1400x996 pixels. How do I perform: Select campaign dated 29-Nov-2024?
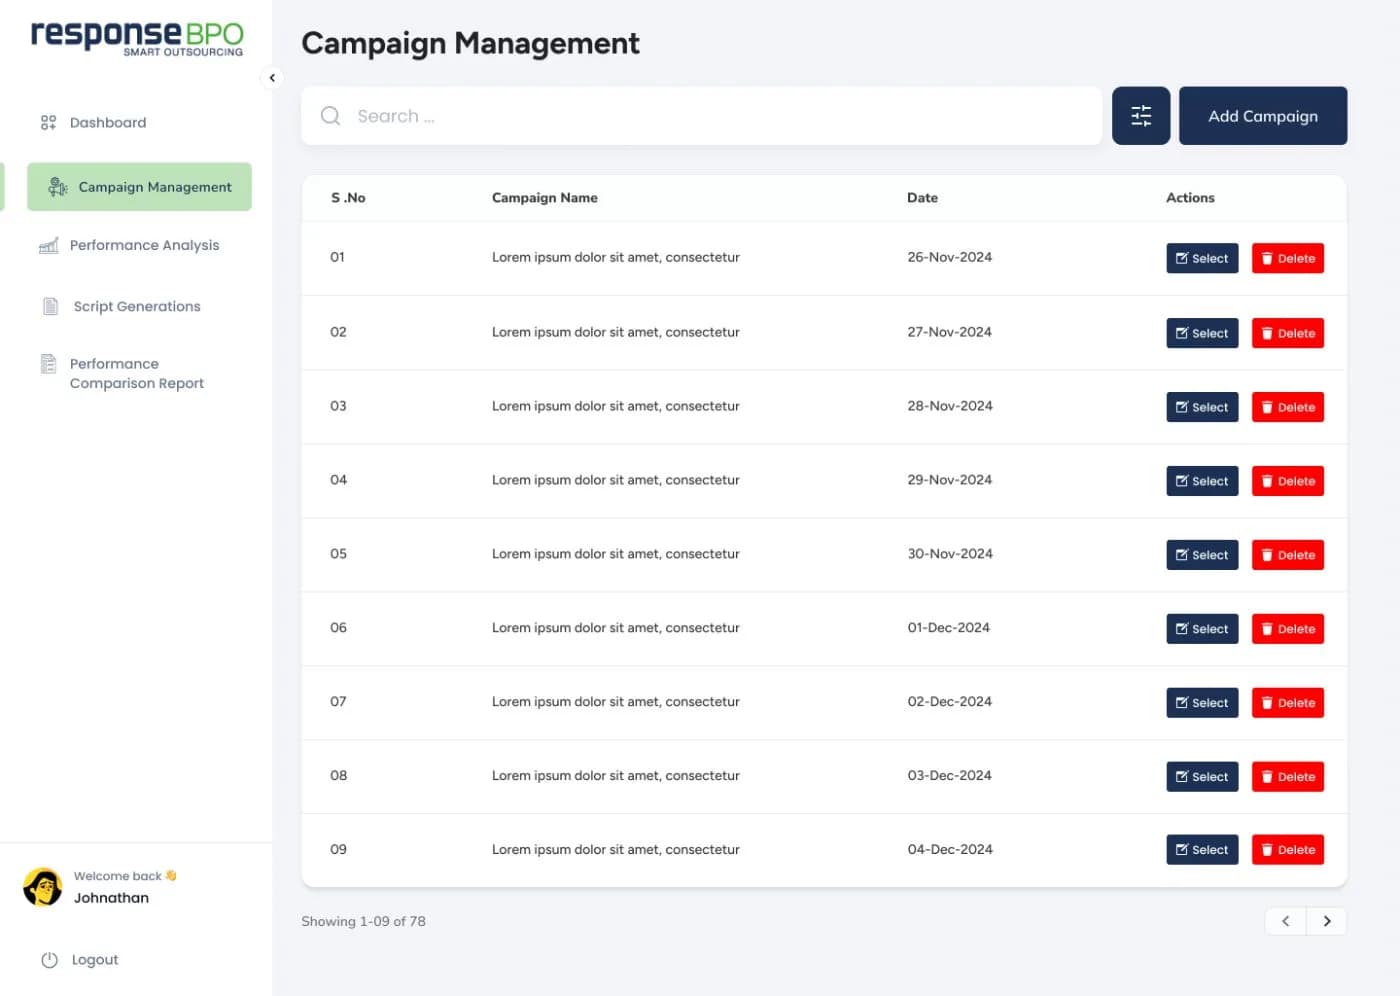click(1202, 481)
